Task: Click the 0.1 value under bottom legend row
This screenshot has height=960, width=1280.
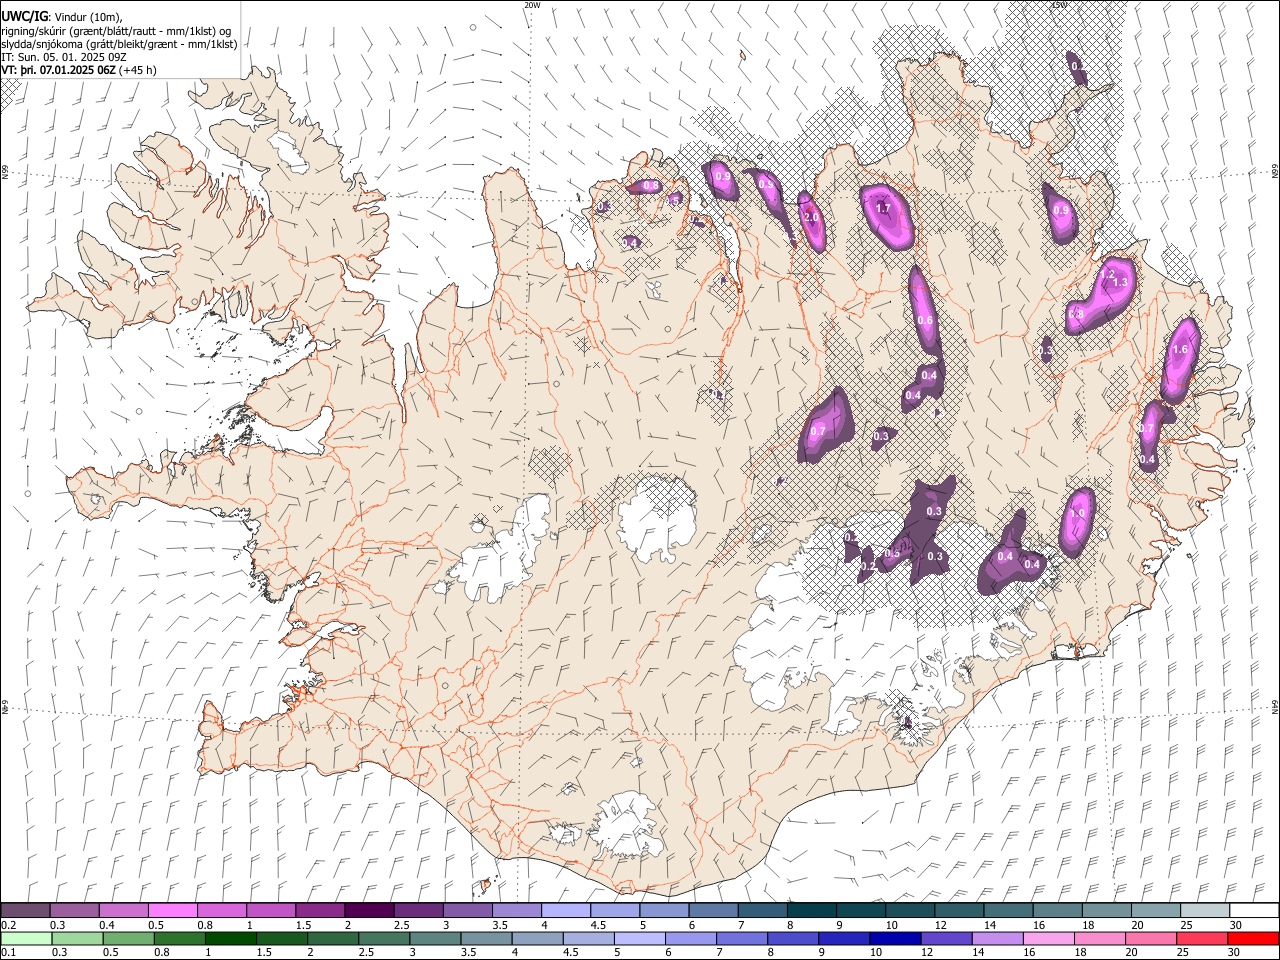Action: [9, 953]
